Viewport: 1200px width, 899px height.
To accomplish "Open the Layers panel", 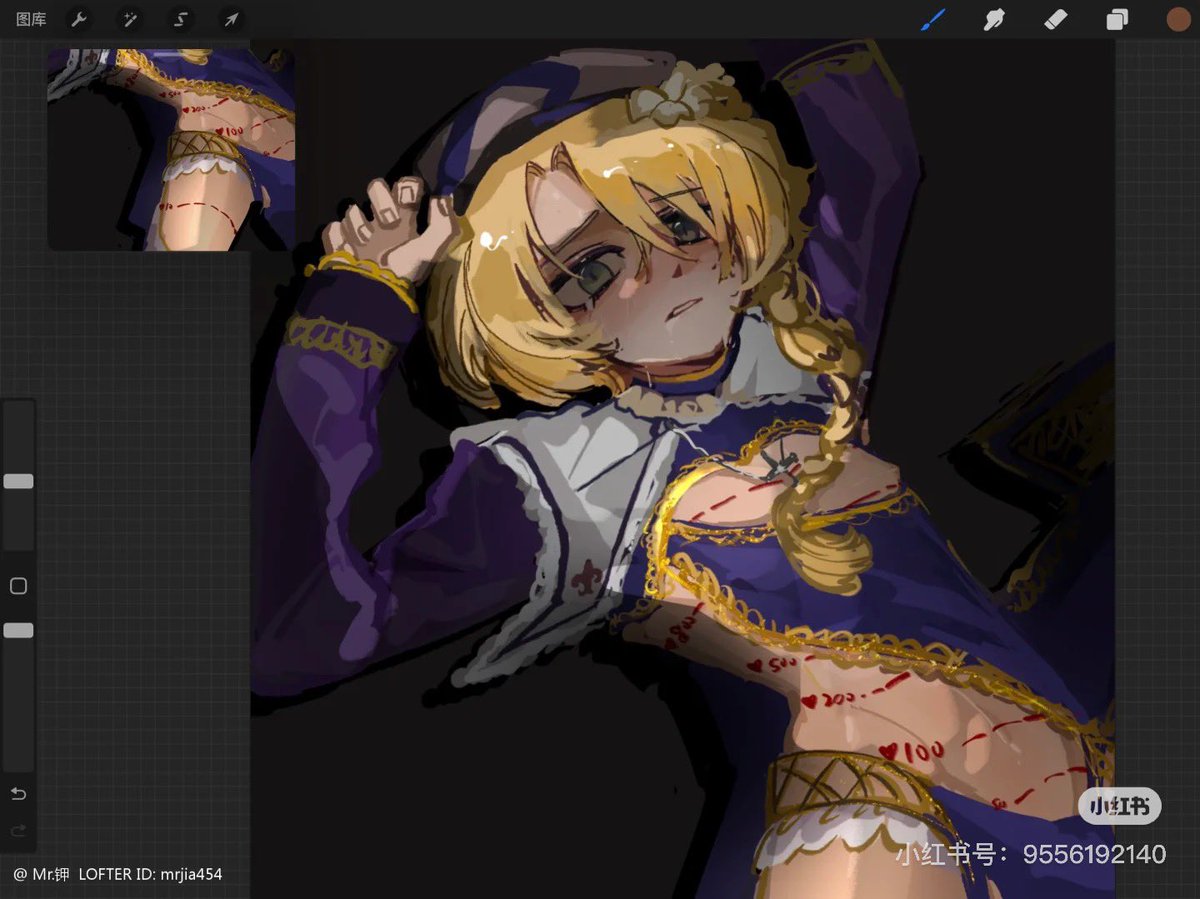I will 1117,19.
